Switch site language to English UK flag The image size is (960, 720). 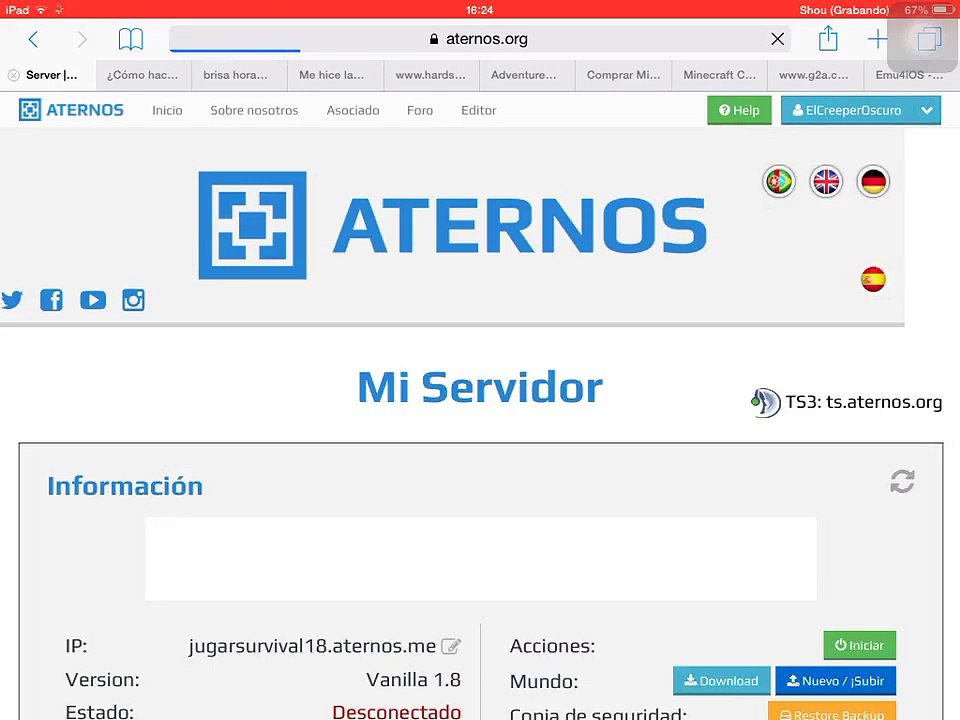point(826,181)
